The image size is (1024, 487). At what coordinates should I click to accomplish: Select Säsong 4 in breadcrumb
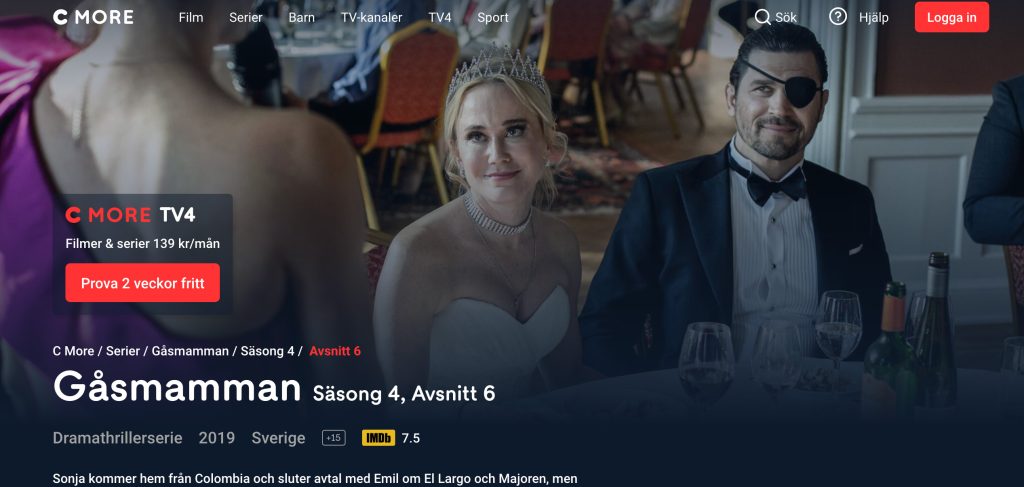267,351
